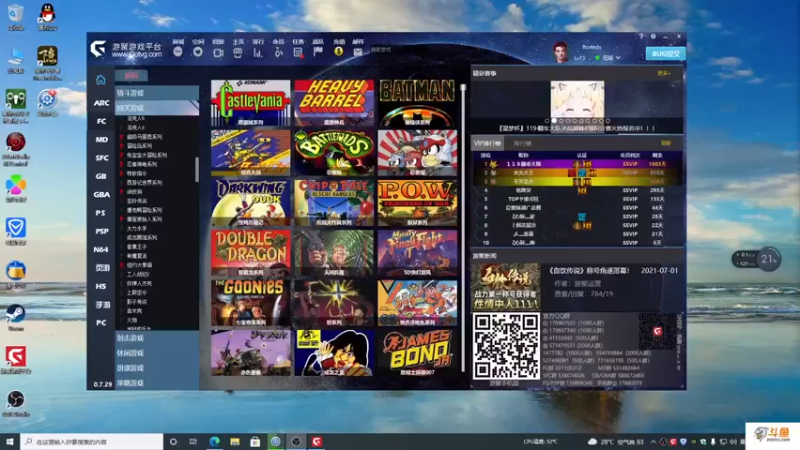The width and height of the screenshot is (800, 450).
Task: Select the H5 platform in sidebar
Action: click(x=101, y=286)
